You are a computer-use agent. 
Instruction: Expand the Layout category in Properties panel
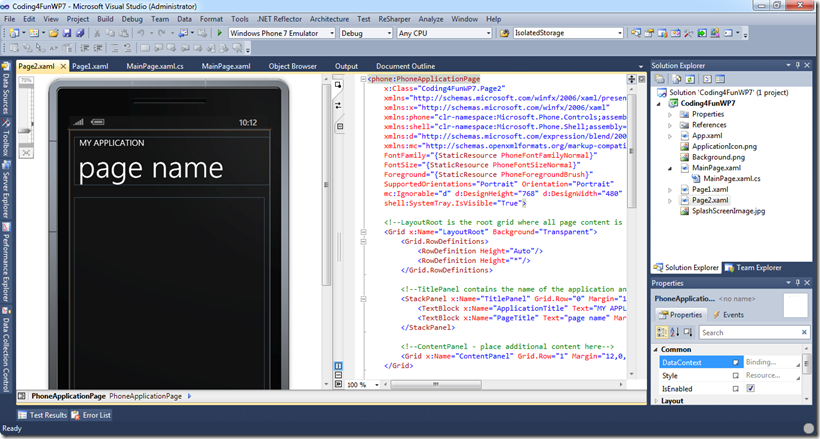tap(656, 401)
